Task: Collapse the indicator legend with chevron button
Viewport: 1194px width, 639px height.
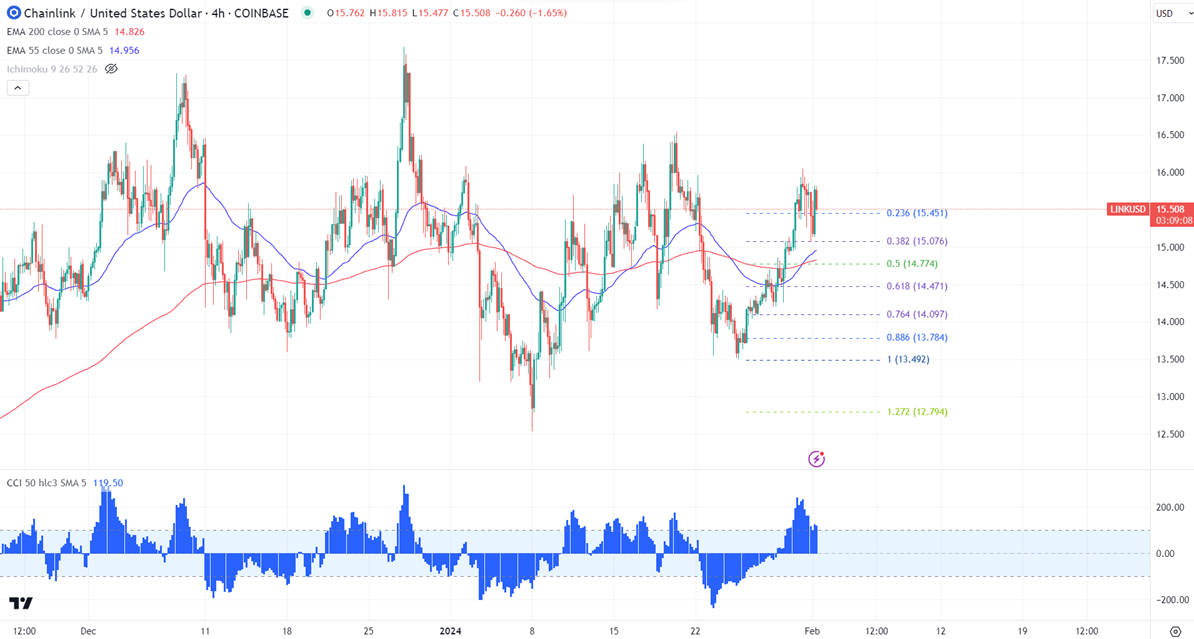Action: click(18, 88)
